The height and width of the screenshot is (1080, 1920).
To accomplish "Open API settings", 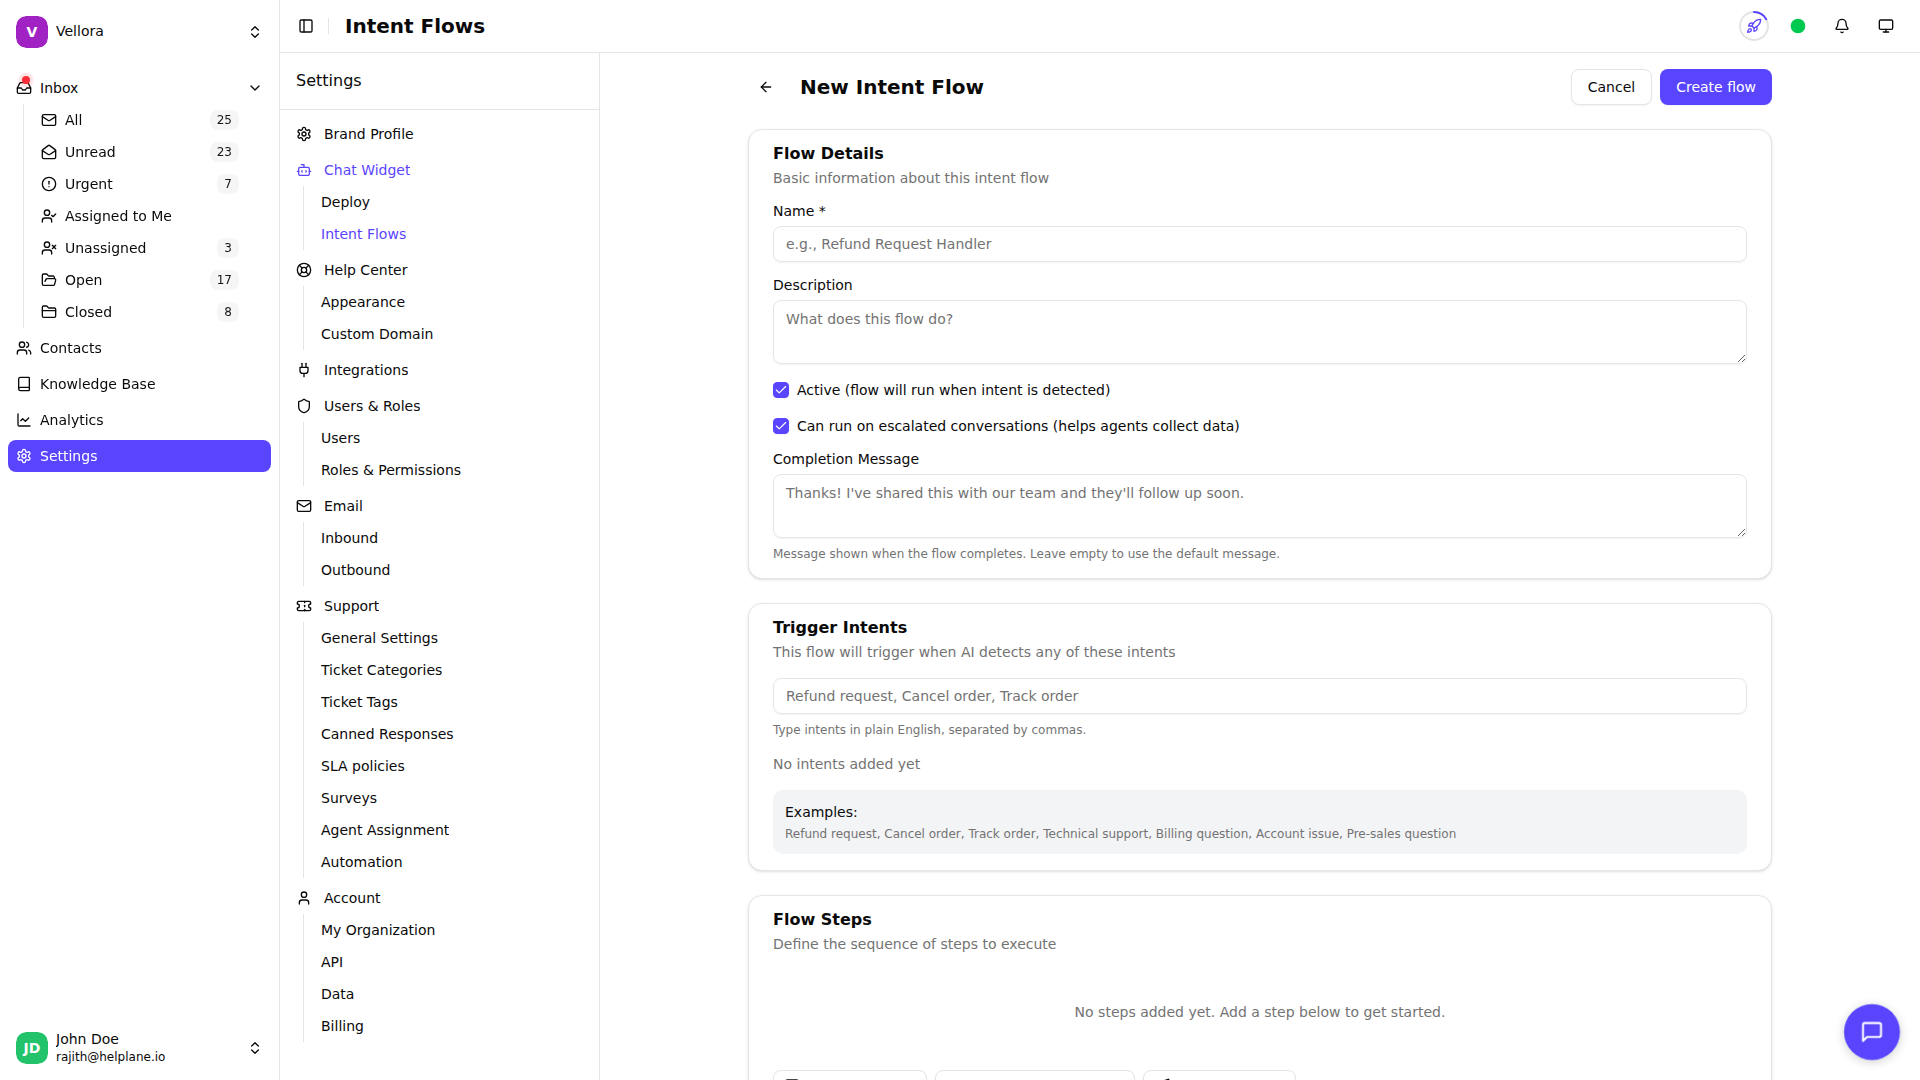I will coord(332,962).
